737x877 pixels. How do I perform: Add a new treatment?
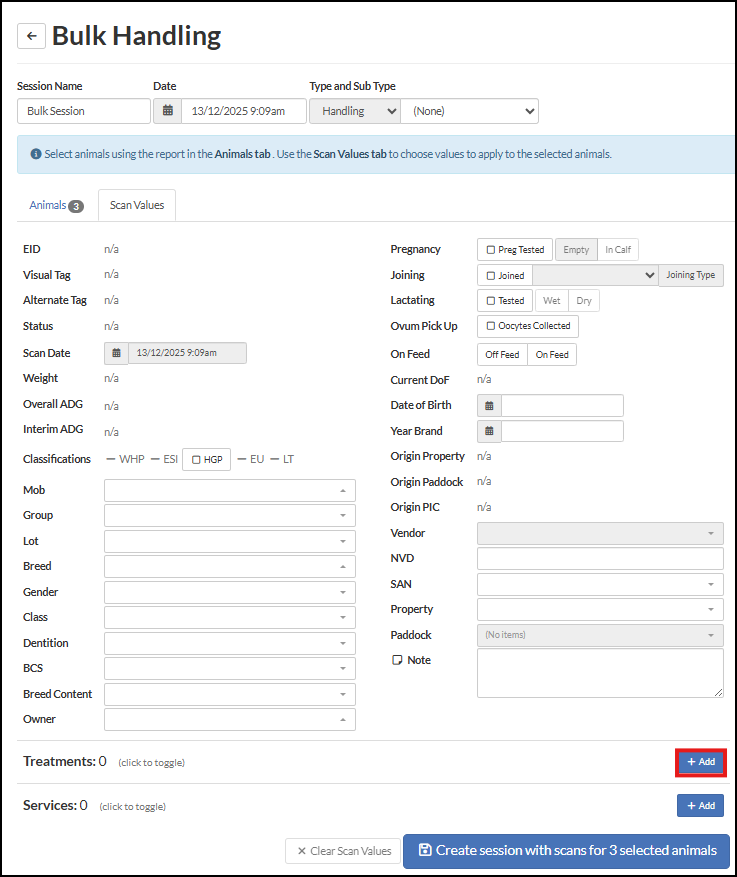pyautogui.click(x=700, y=762)
